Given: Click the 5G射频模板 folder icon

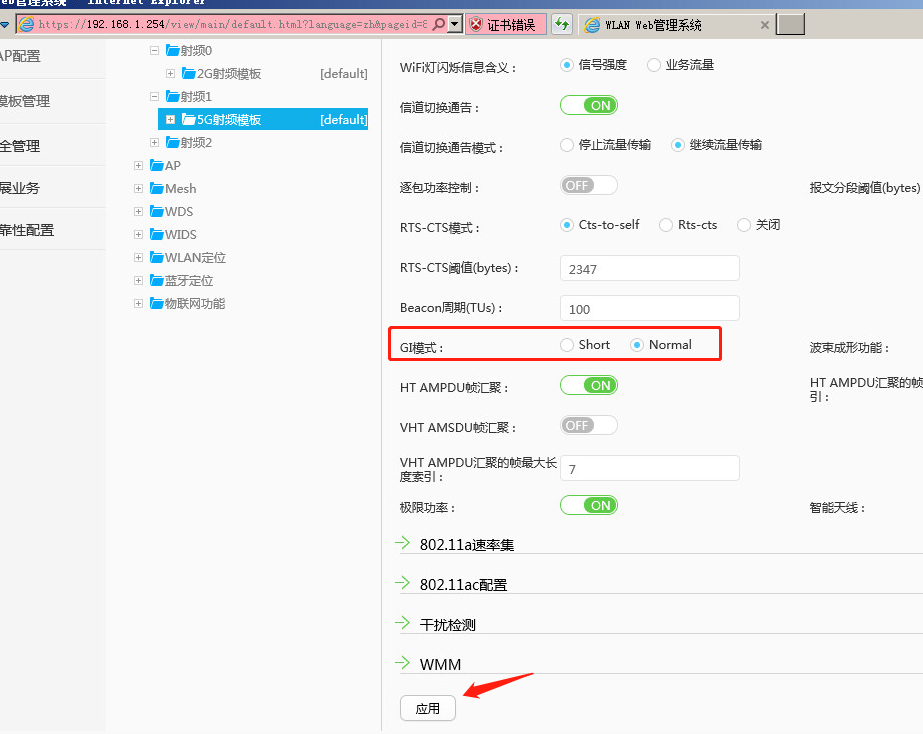Looking at the screenshot, I should tap(188, 119).
